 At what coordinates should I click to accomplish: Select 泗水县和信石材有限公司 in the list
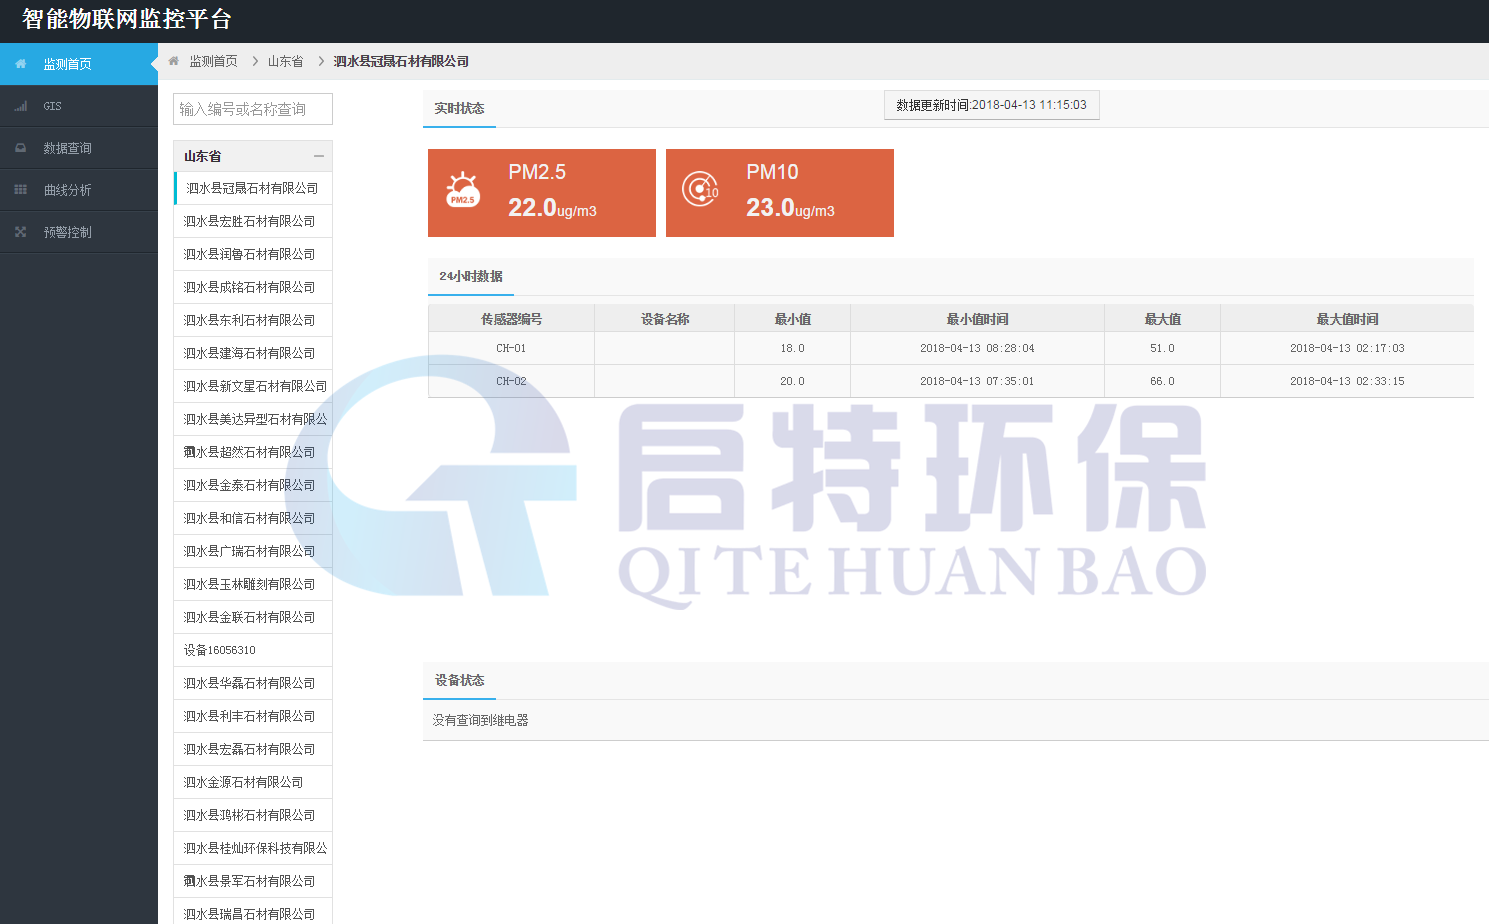click(253, 518)
